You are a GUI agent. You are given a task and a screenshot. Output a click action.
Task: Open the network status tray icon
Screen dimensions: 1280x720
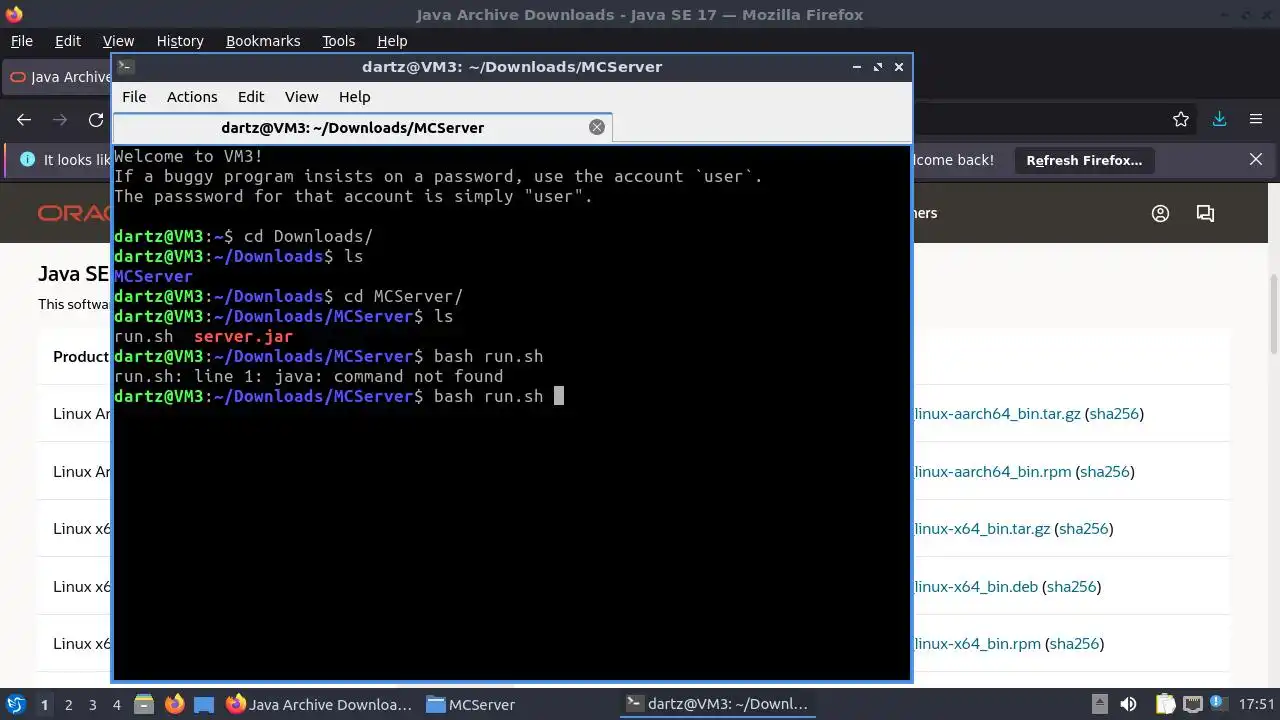tap(1193, 704)
